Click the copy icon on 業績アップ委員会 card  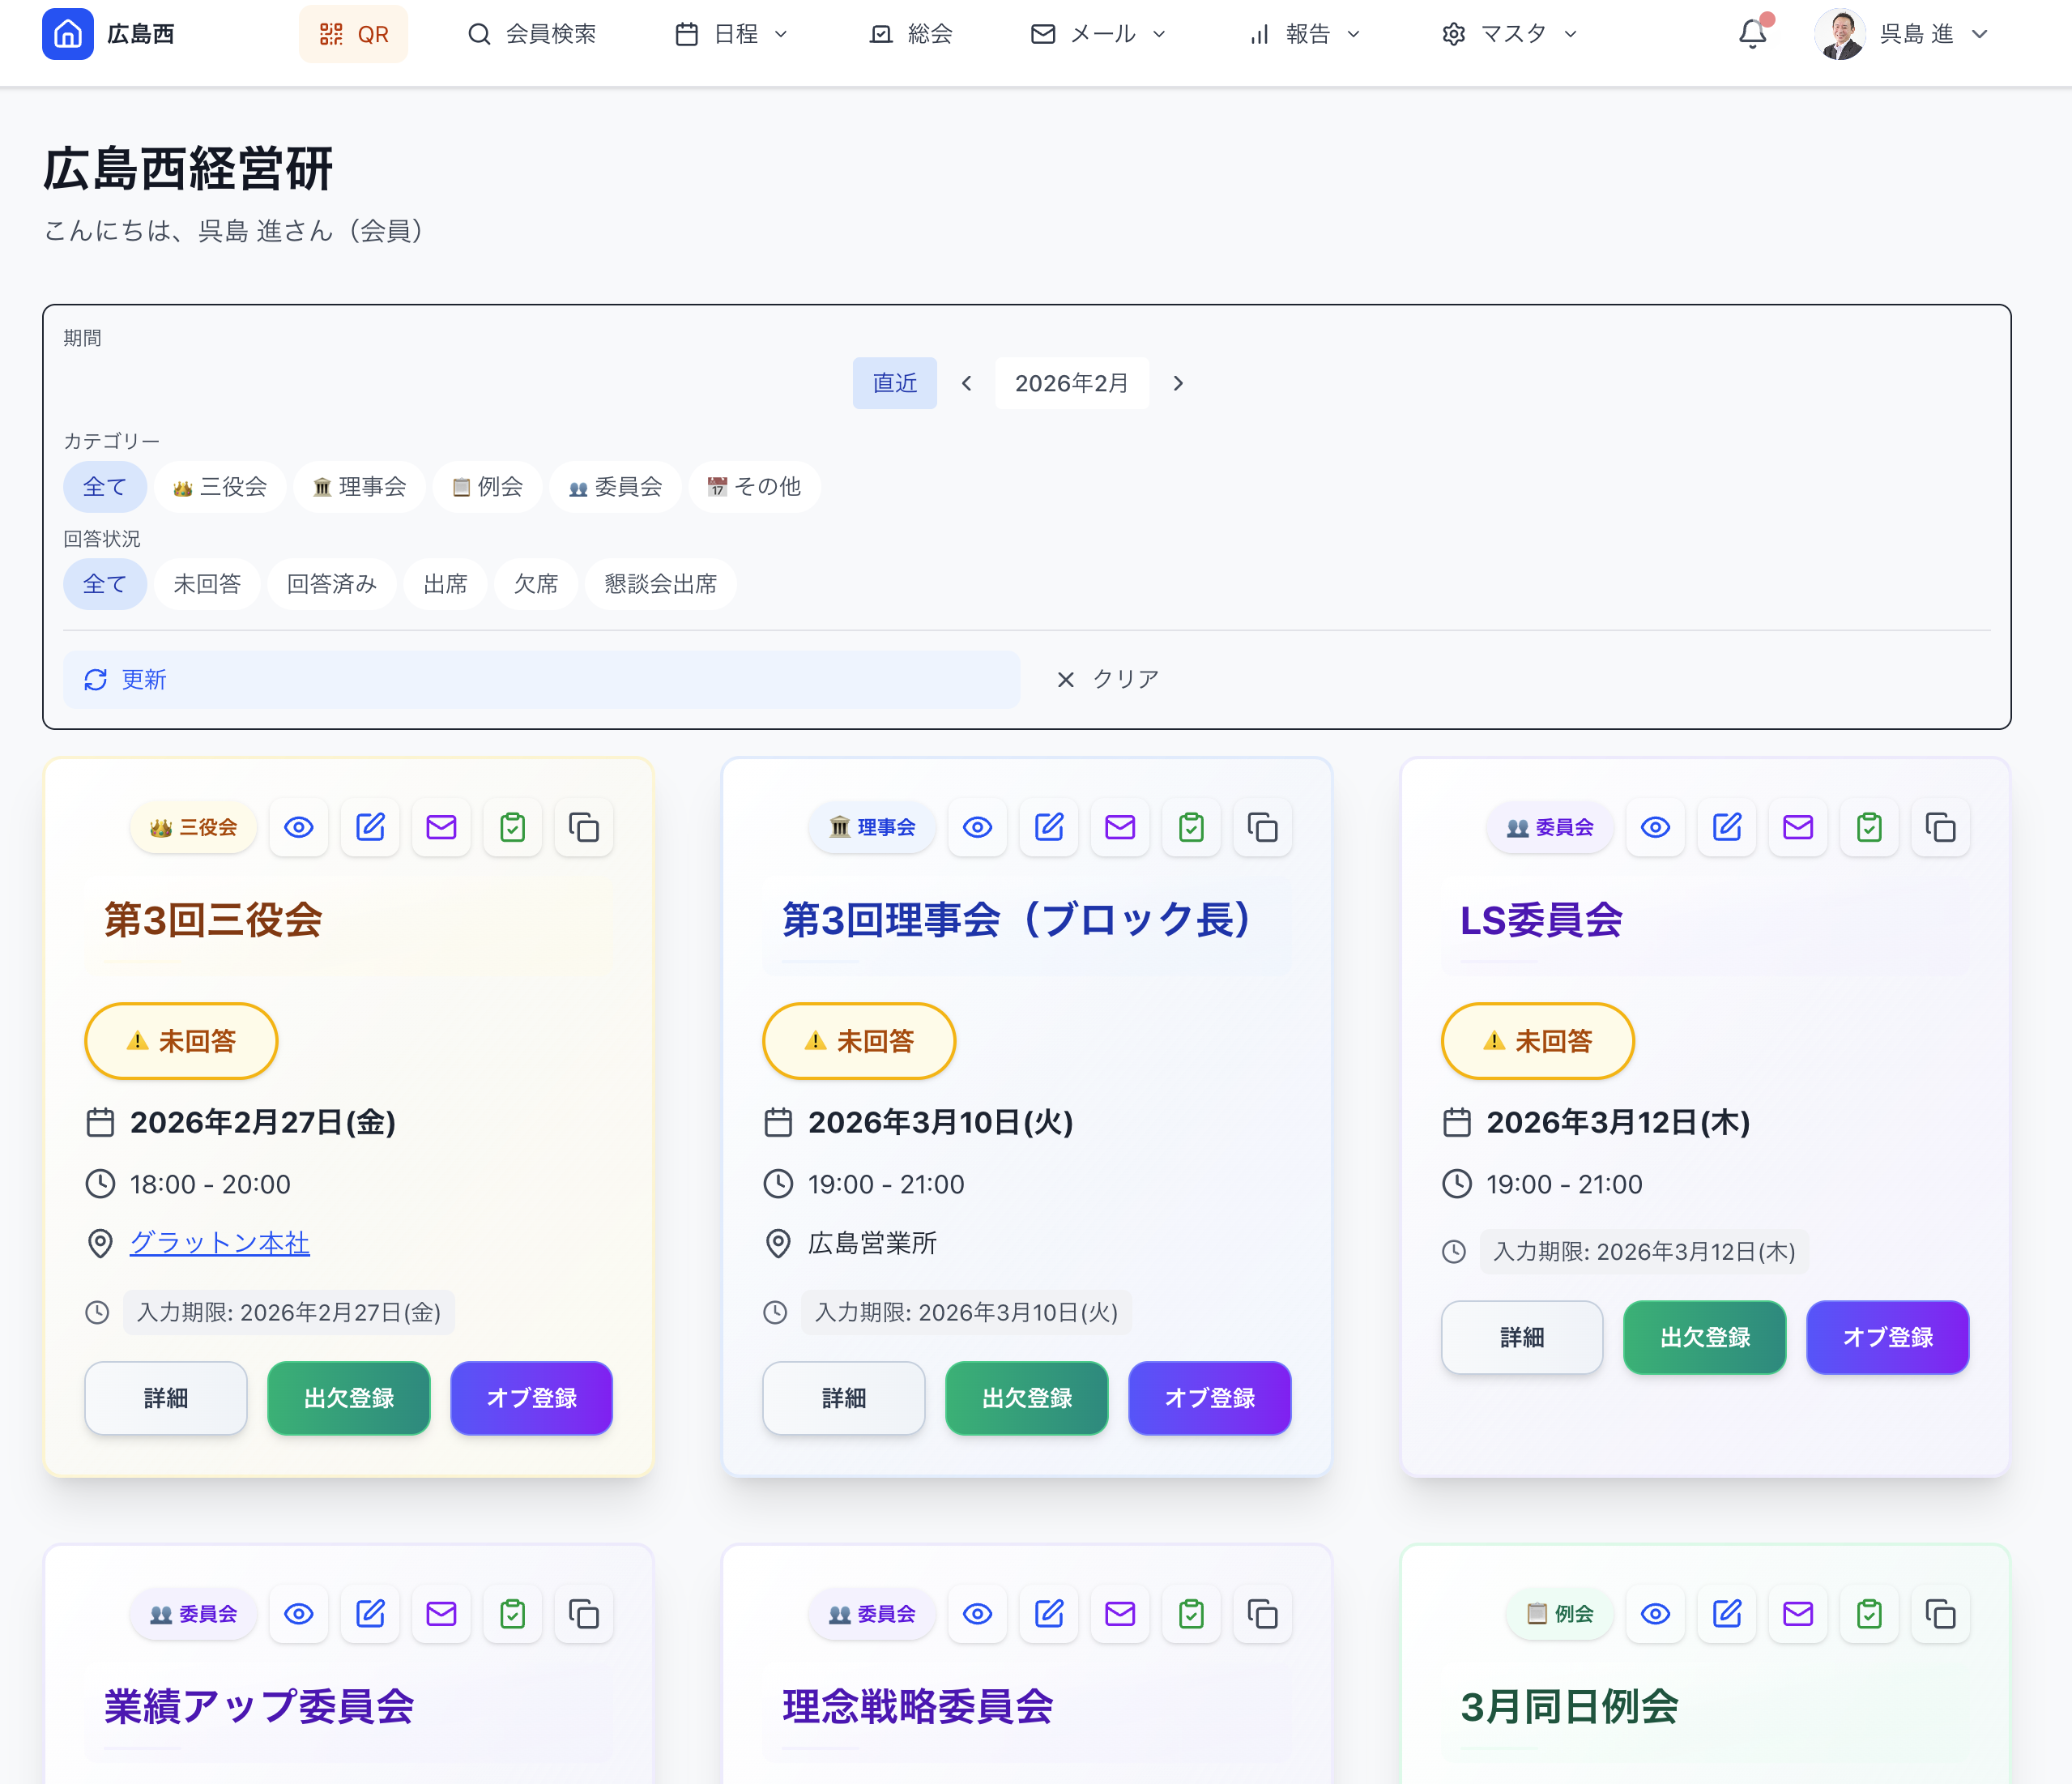[x=583, y=1613]
